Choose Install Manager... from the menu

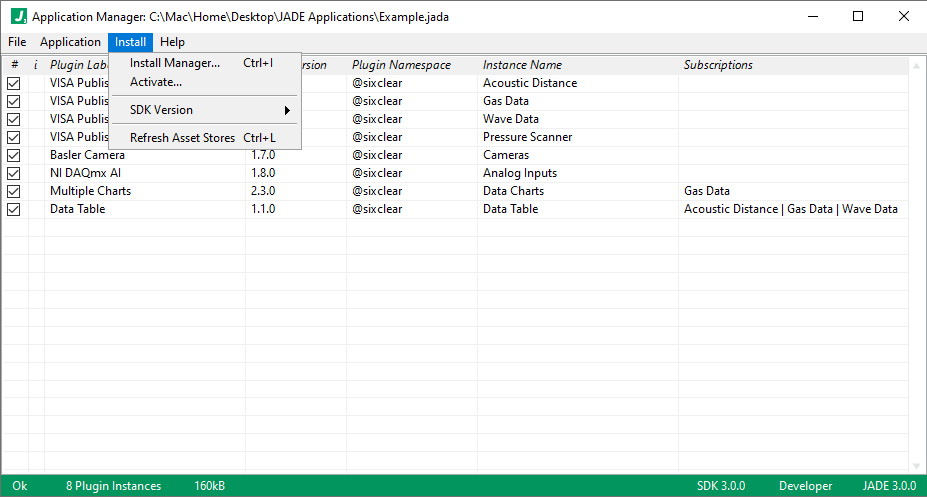pyautogui.click(x=205, y=63)
